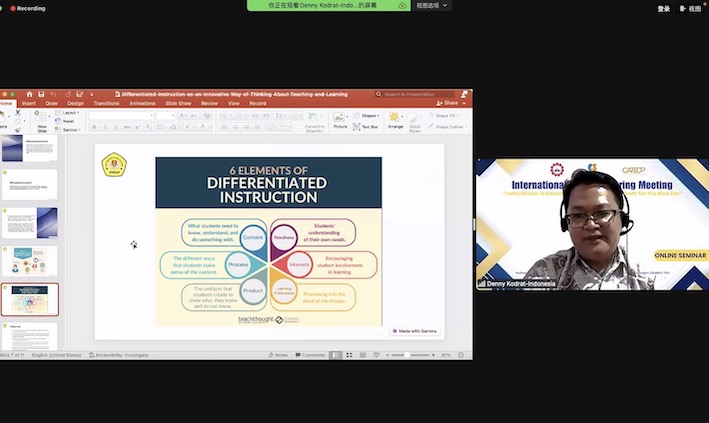
Task: Open the font name combo box
Action: (121, 116)
